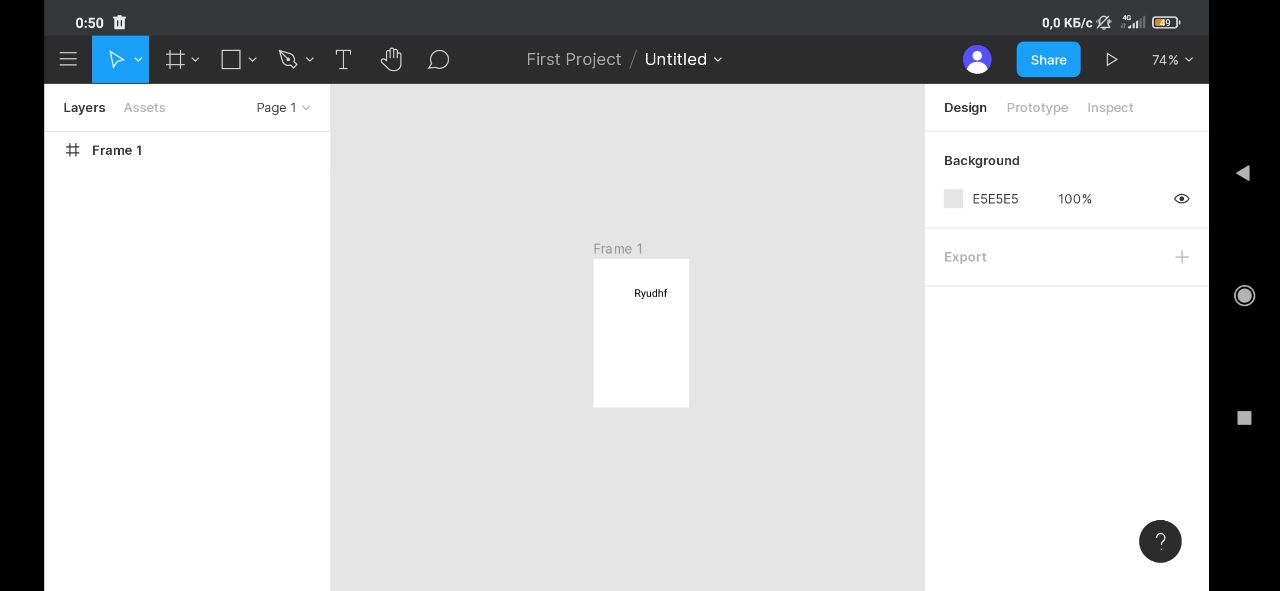Click the Share button
This screenshot has width=1280, height=591.
[1048, 60]
